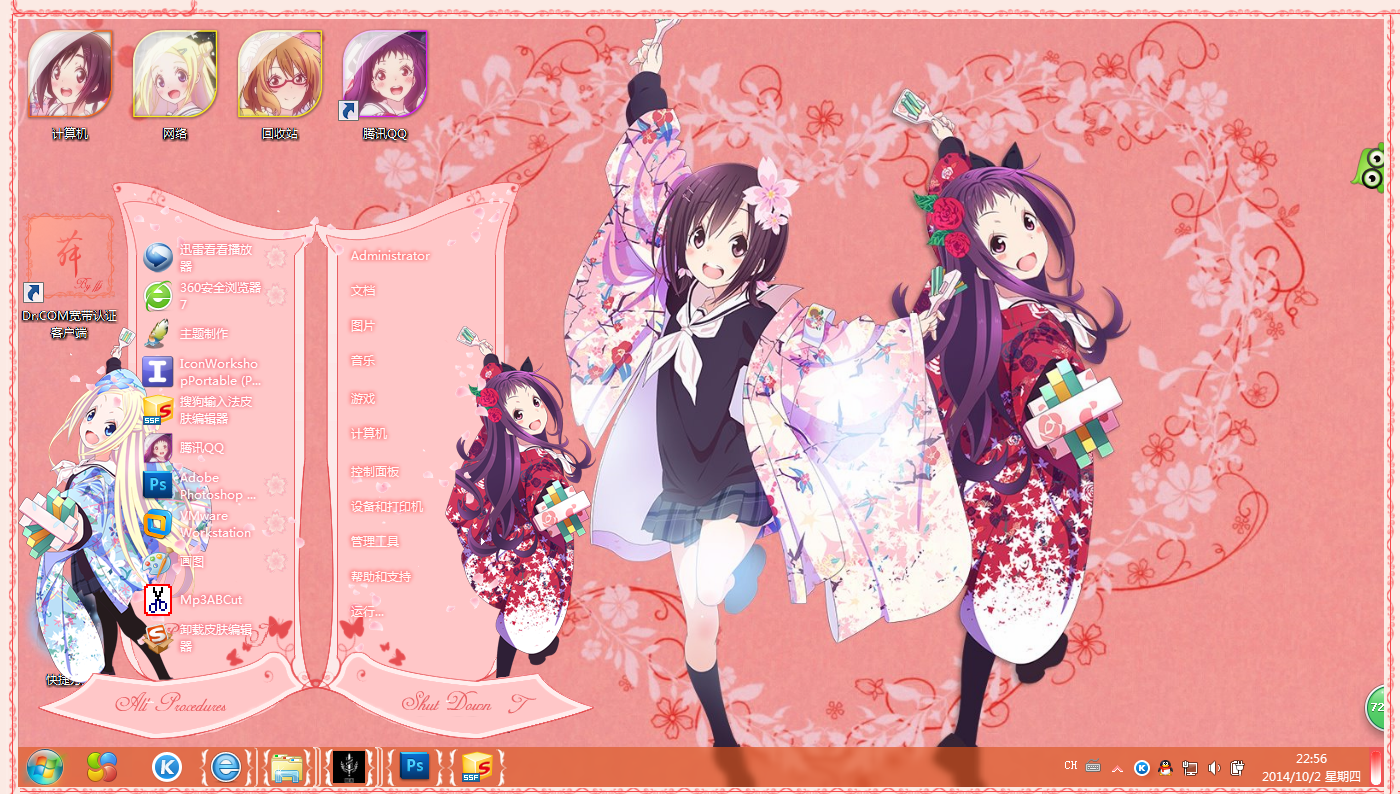
Task: Select the Dr.COM宽带认证客户端 desktop shortcut
Action: pos(69,278)
